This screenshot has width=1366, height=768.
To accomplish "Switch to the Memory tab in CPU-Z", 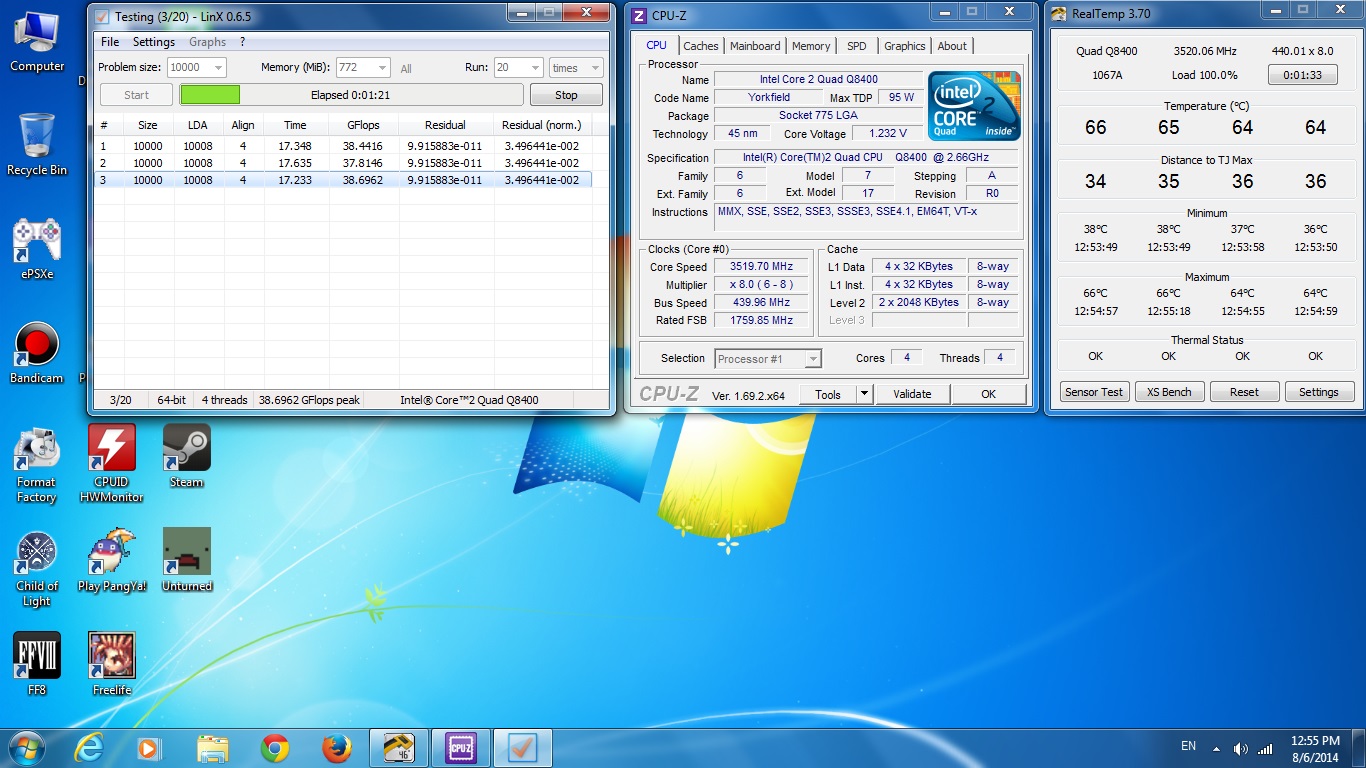I will [x=811, y=46].
